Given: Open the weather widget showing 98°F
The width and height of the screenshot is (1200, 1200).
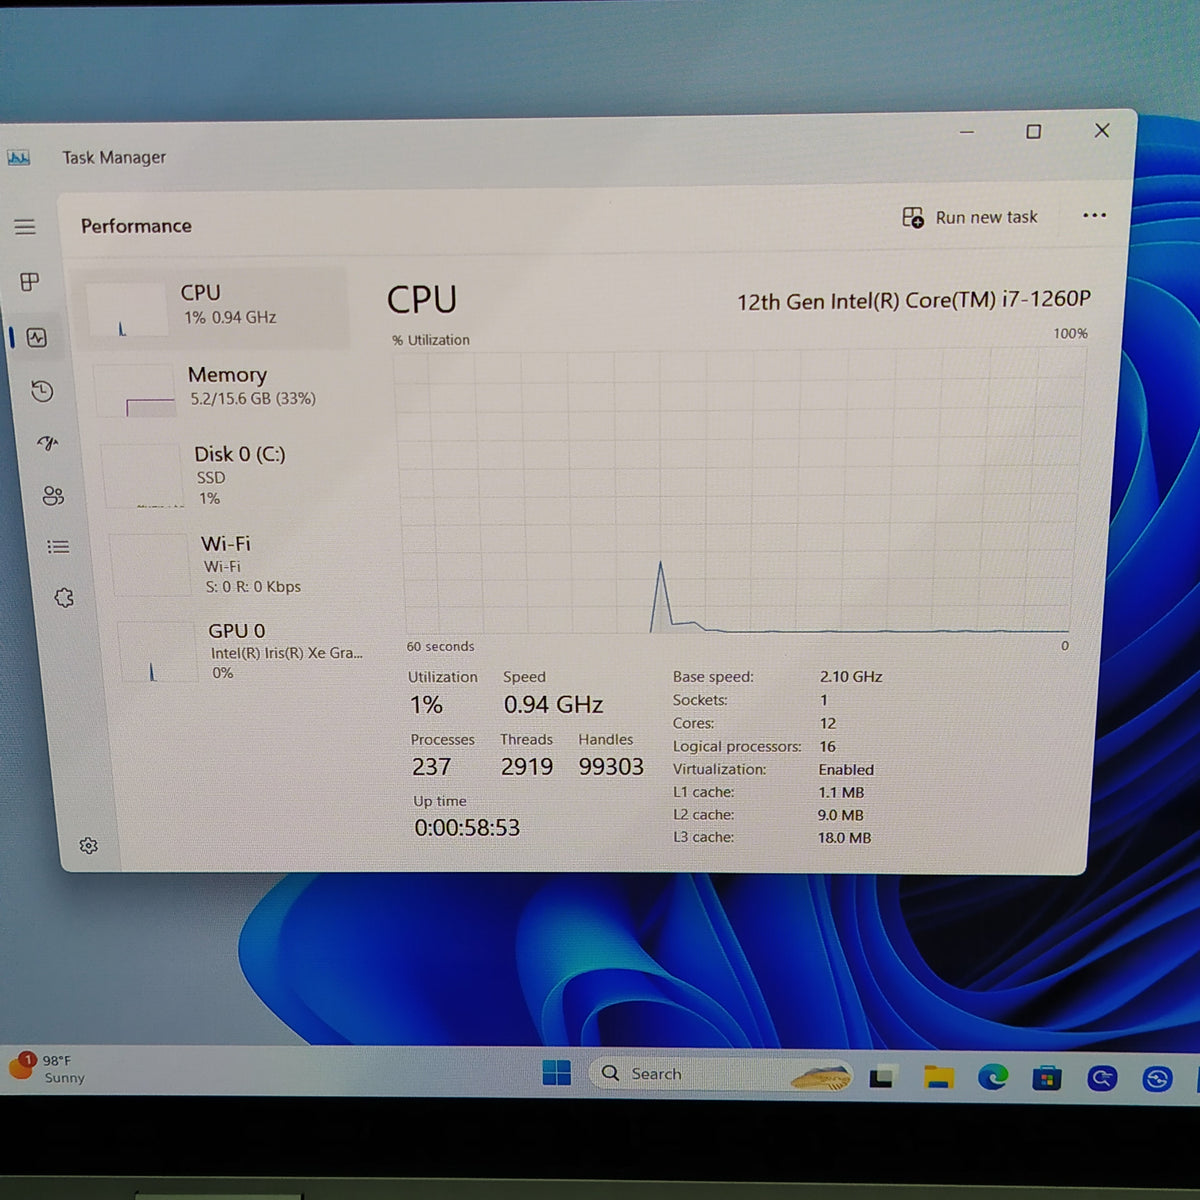Looking at the screenshot, I should click(48, 1069).
